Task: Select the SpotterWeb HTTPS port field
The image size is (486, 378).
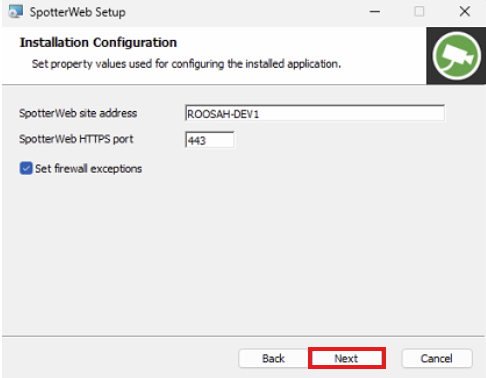Action: pos(209,140)
